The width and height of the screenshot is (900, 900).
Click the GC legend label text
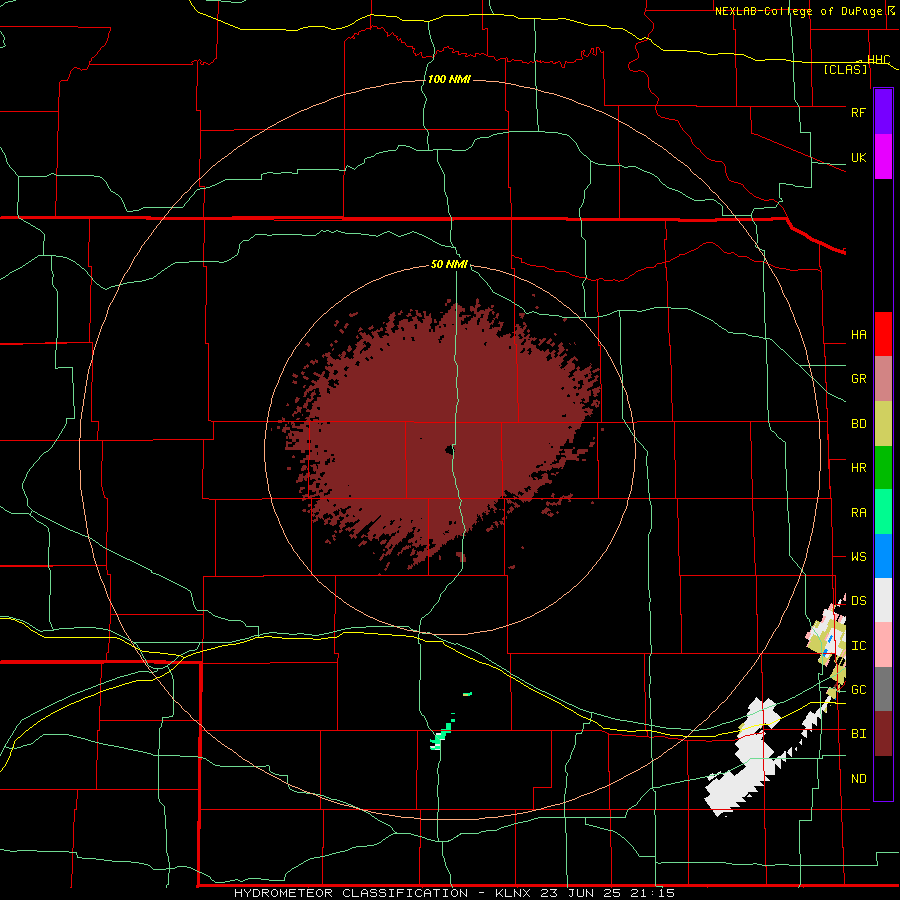(858, 690)
